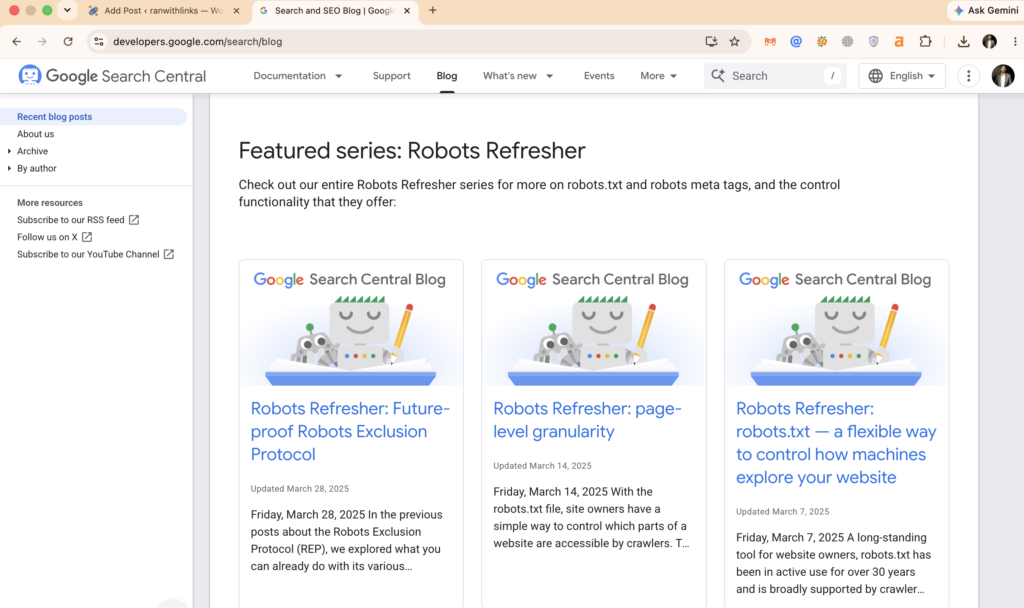
Task: Click the 'Updated March 28, 2025' text
Action: pyautogui.click(x=300, y=488)
